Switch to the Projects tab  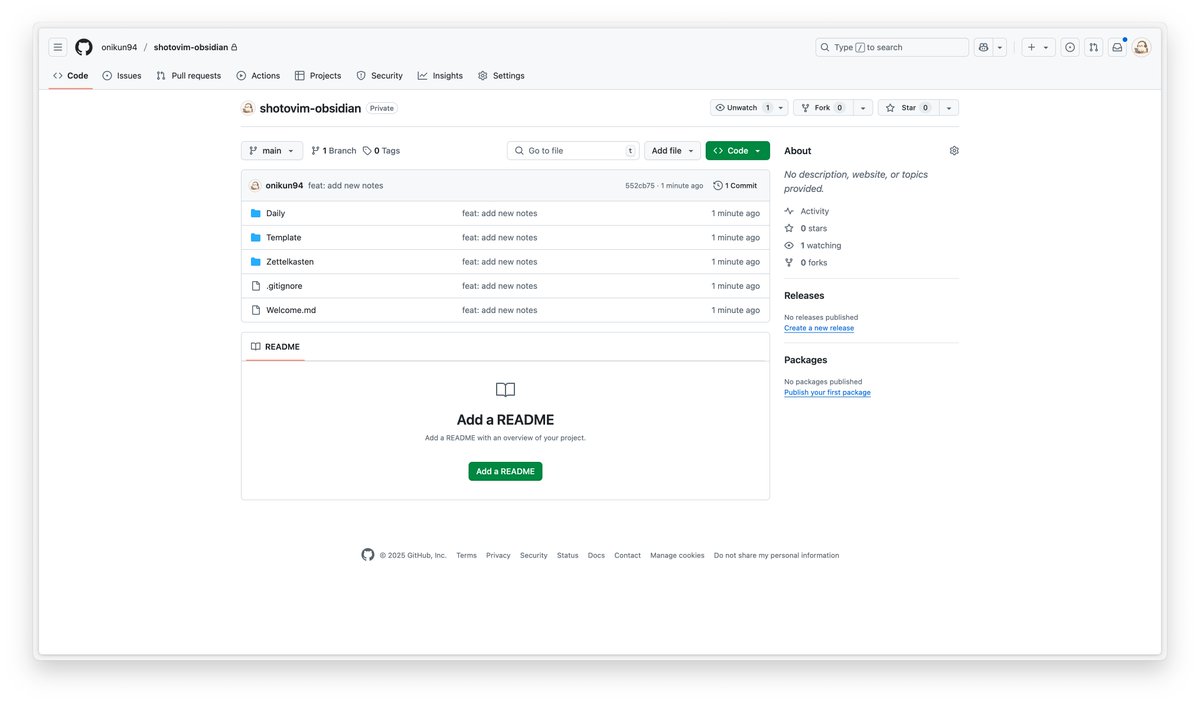tap(318, 76)
